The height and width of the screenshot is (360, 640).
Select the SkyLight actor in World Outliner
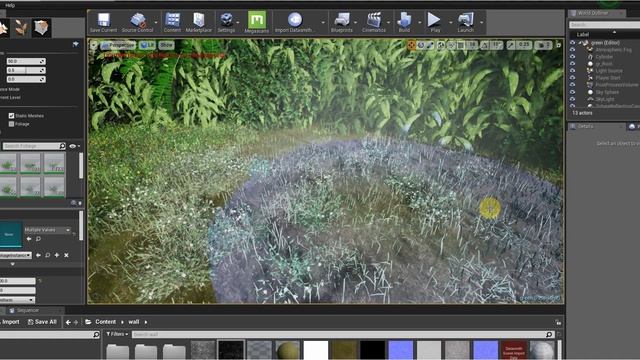[604, 99]
